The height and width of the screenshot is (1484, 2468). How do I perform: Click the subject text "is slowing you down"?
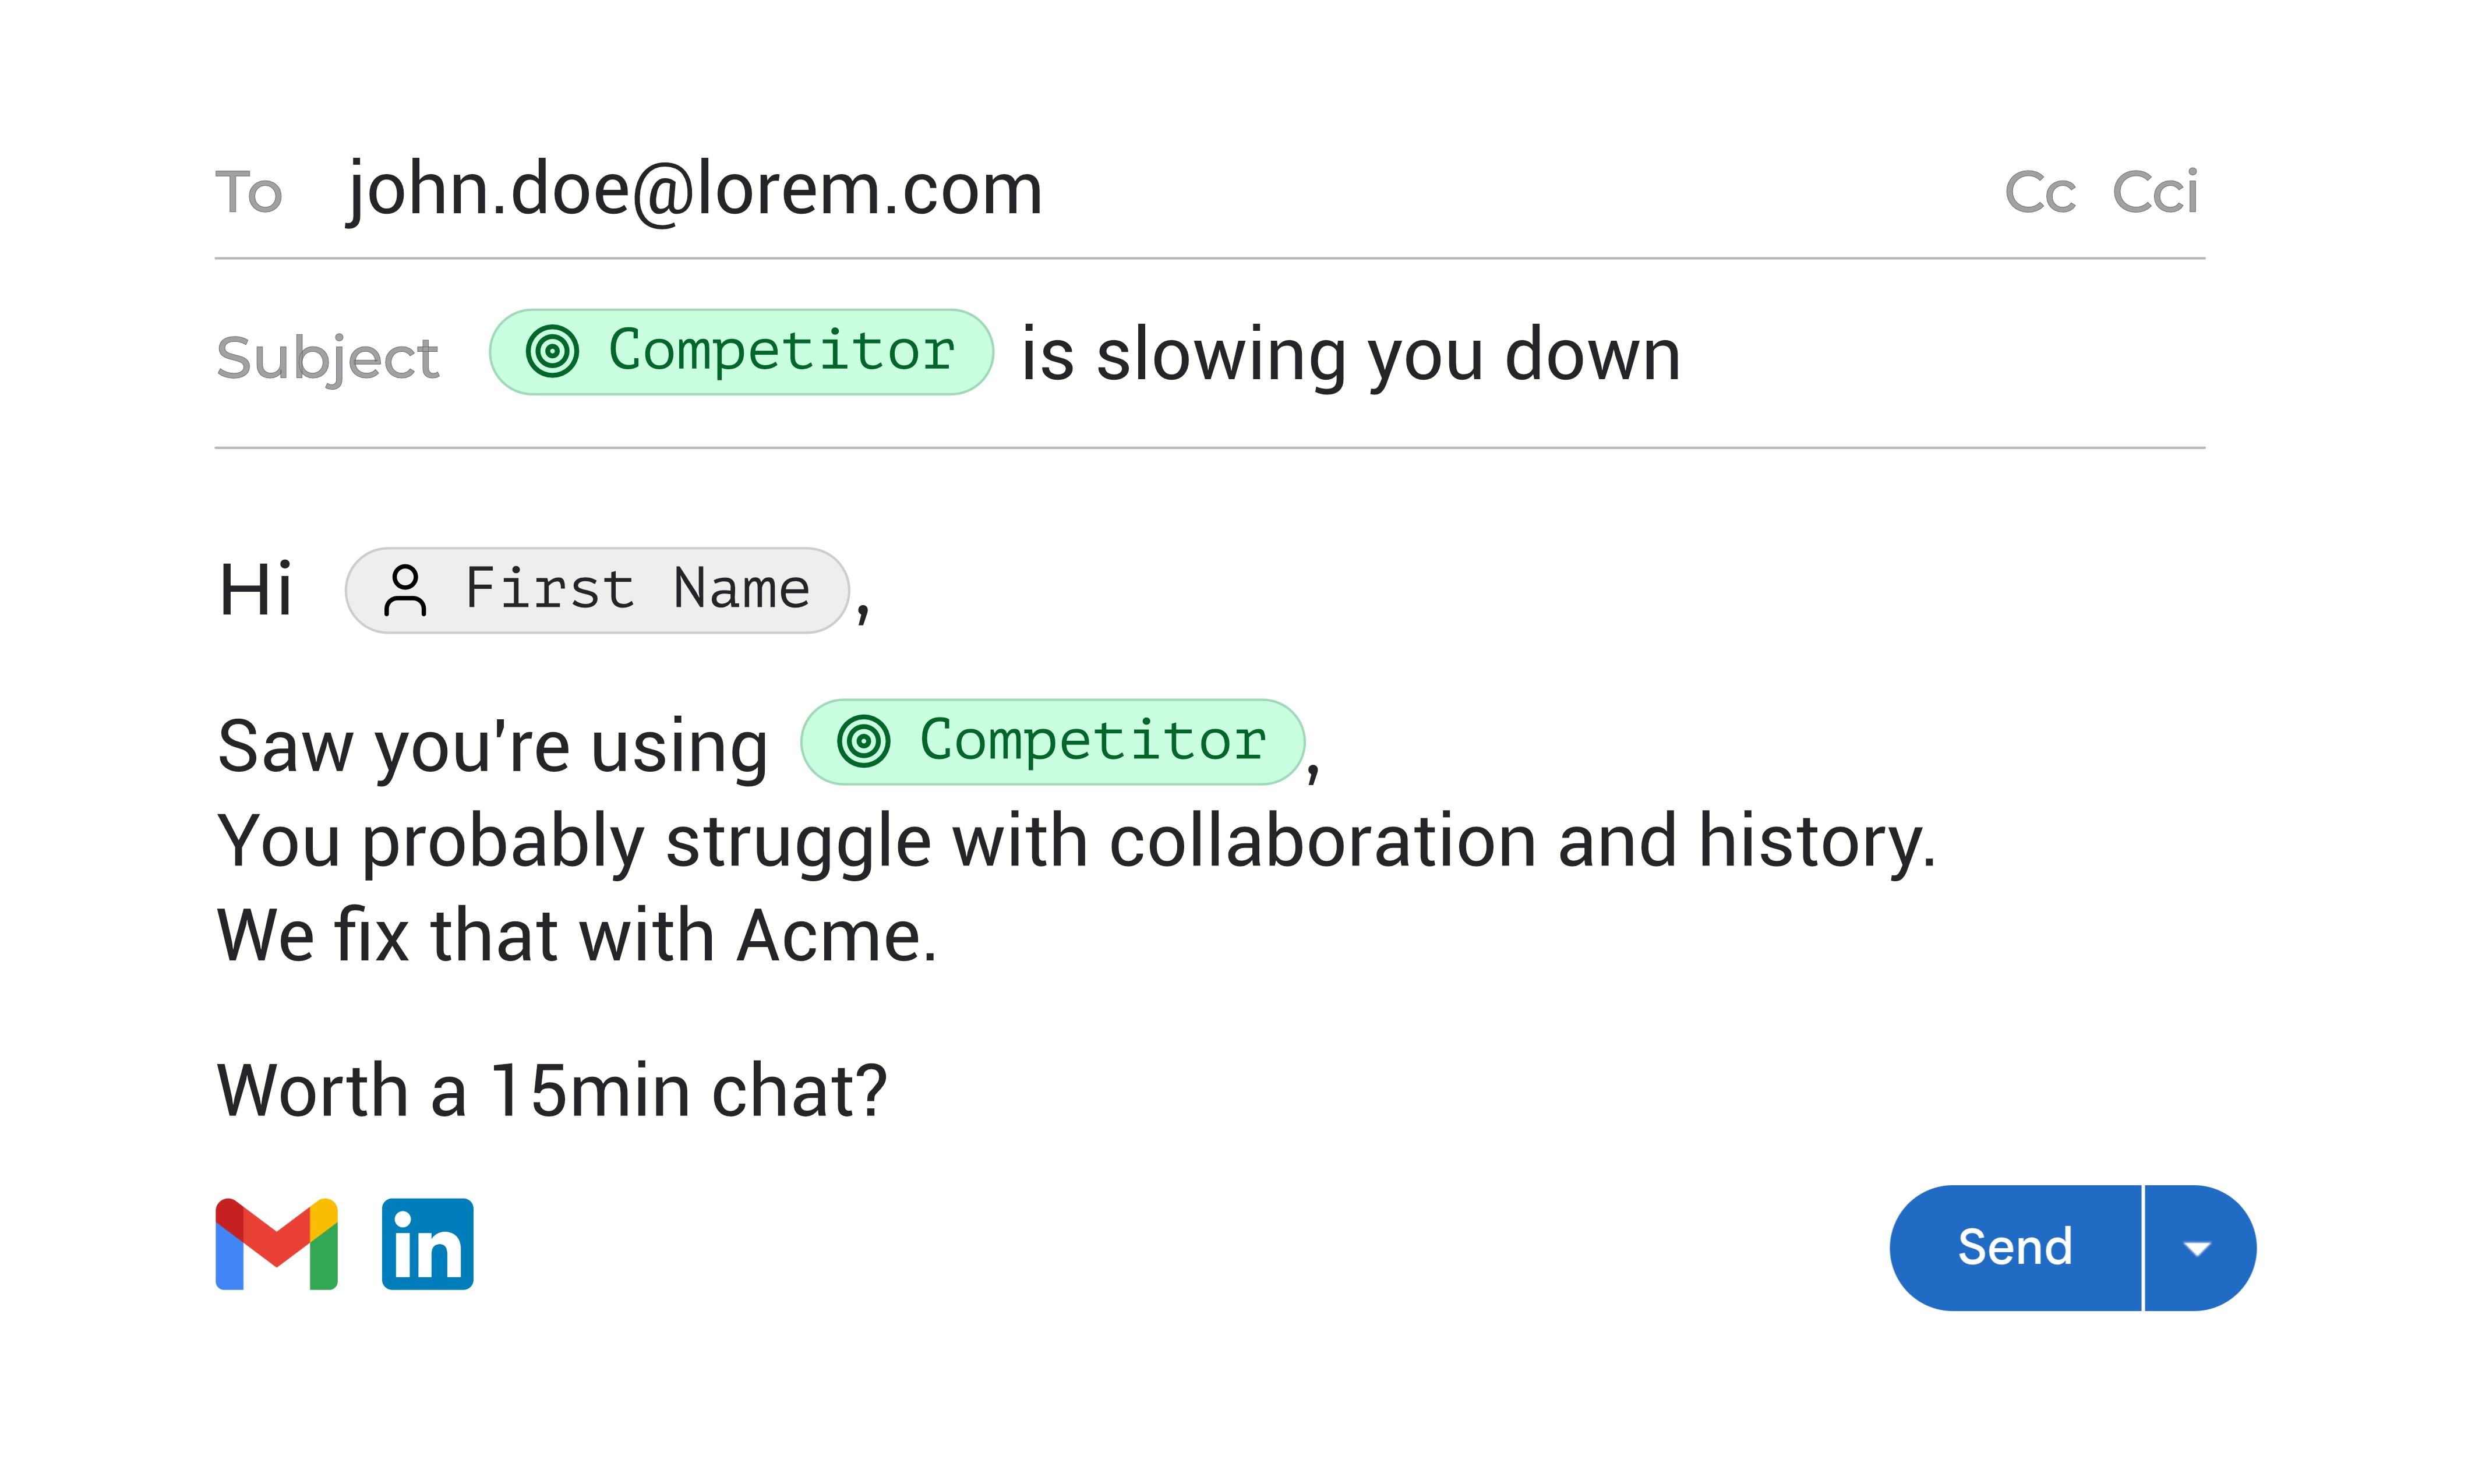(x=1349, y=355)
